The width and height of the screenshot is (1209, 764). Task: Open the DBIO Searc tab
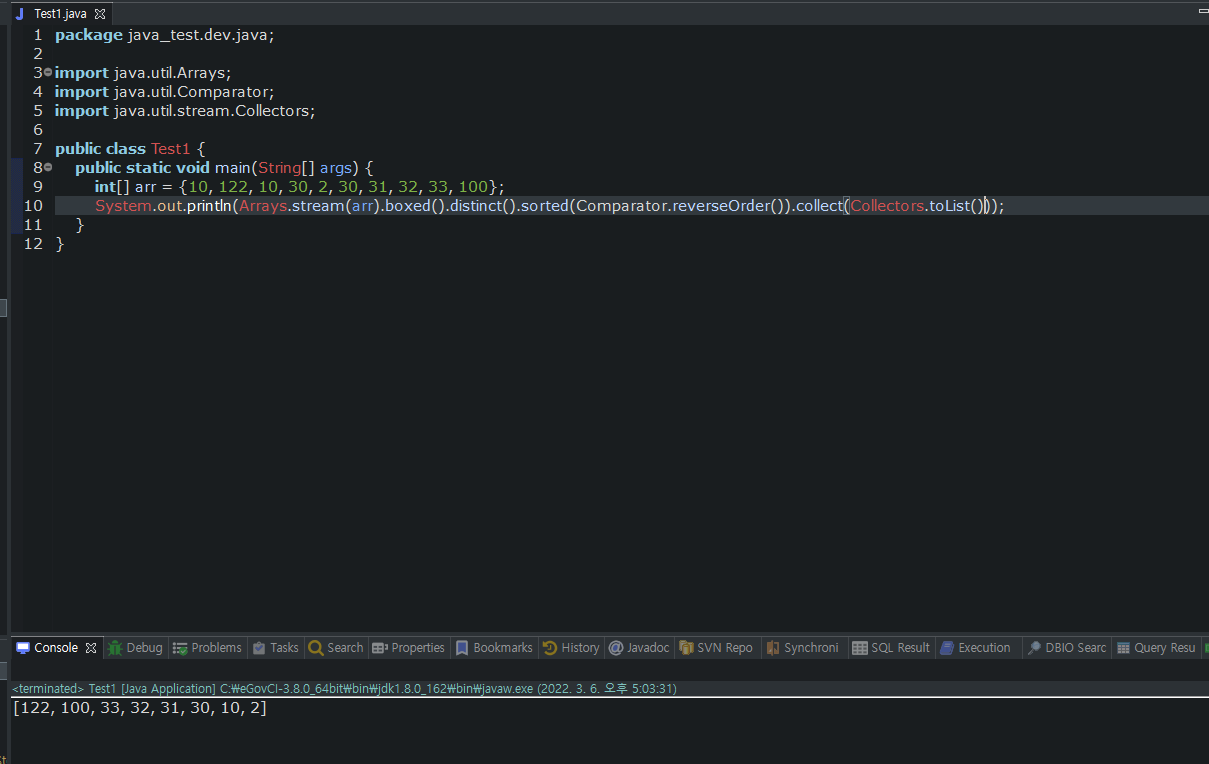pyautogui.click(x=1067, y=648)
